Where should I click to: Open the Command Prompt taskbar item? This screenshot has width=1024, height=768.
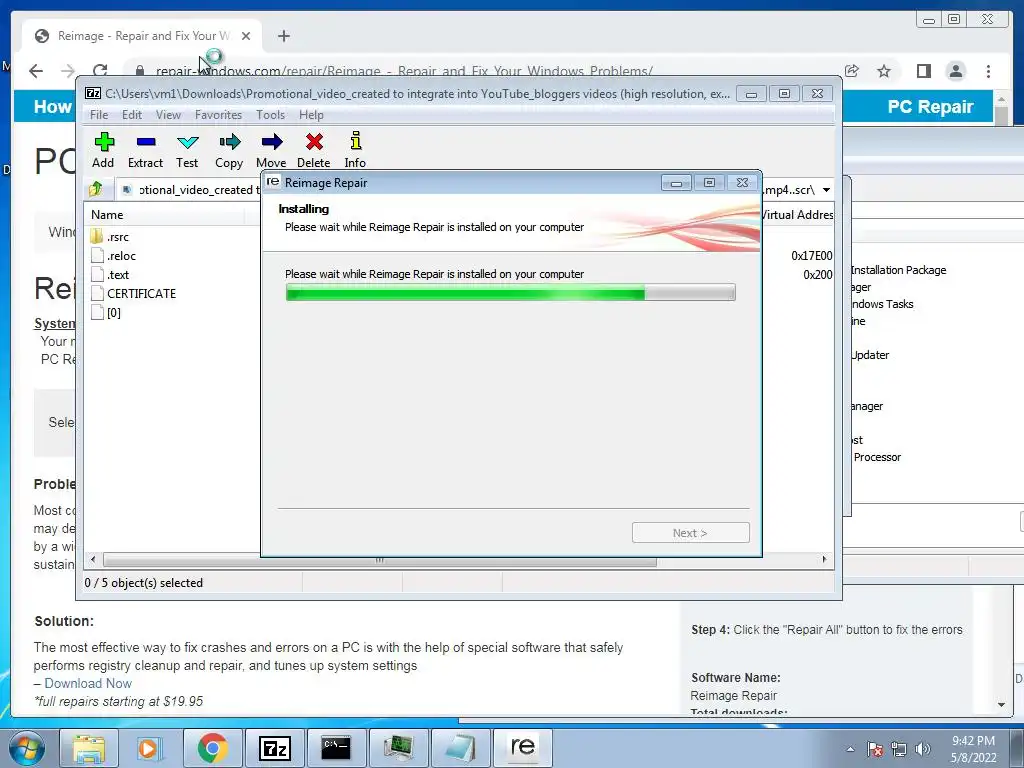336,748
